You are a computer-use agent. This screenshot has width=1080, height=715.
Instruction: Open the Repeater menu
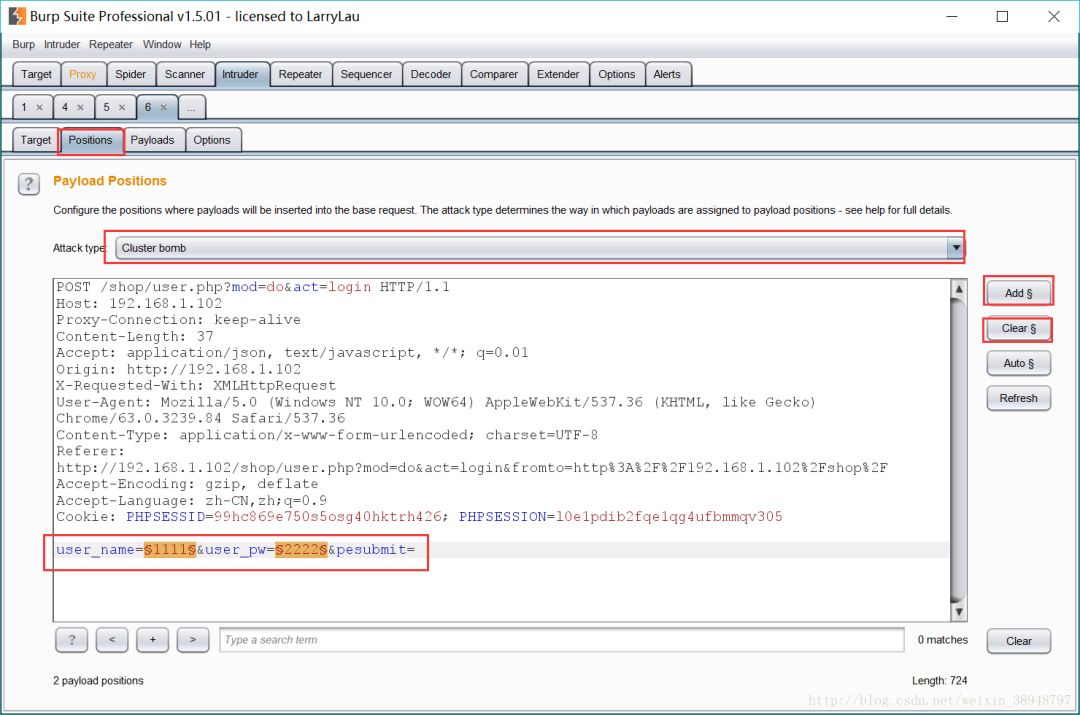click(110, 44)
